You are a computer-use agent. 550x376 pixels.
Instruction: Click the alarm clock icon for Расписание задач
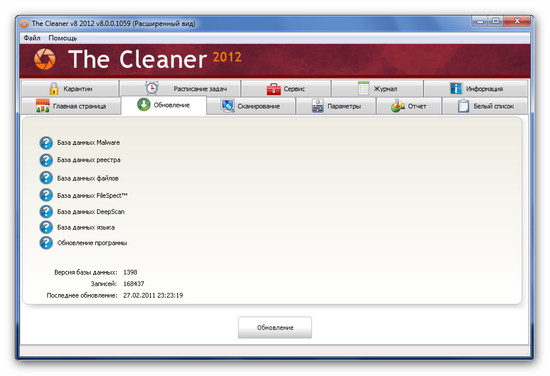pos(152,88)
